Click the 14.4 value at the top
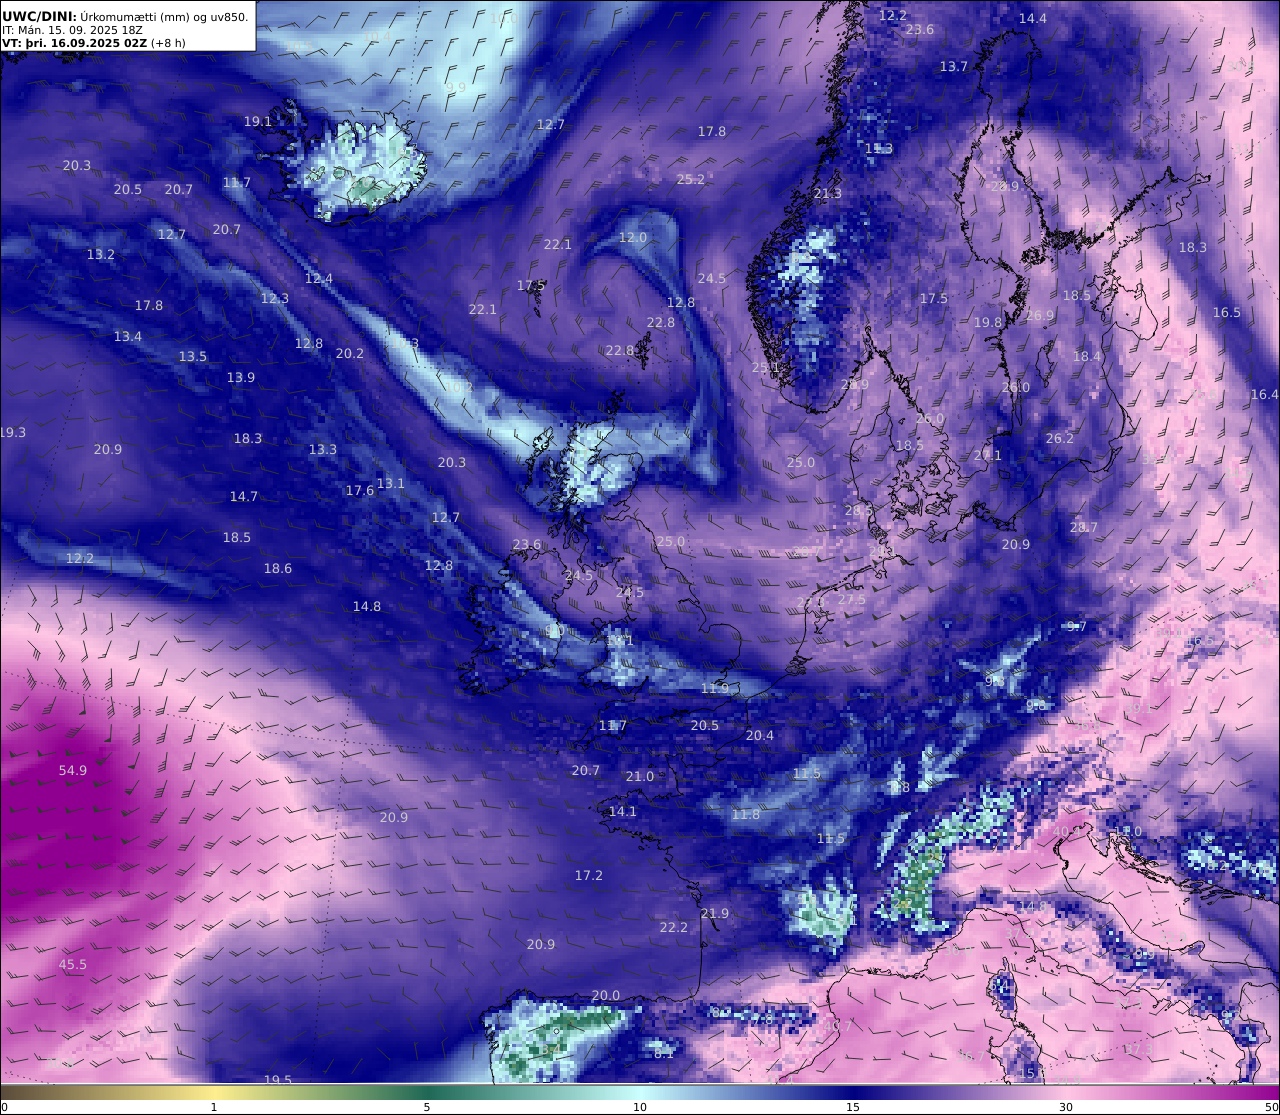This screenshot has height=1115, width=1280. click(x=1033, y=18)
